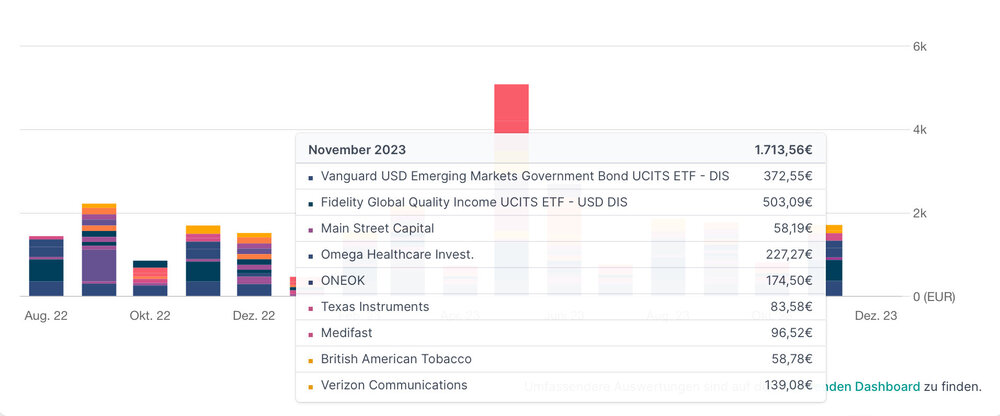Select the Aug. 22 stacked bar
1000x416 pixels.
[x=46, y=267]
